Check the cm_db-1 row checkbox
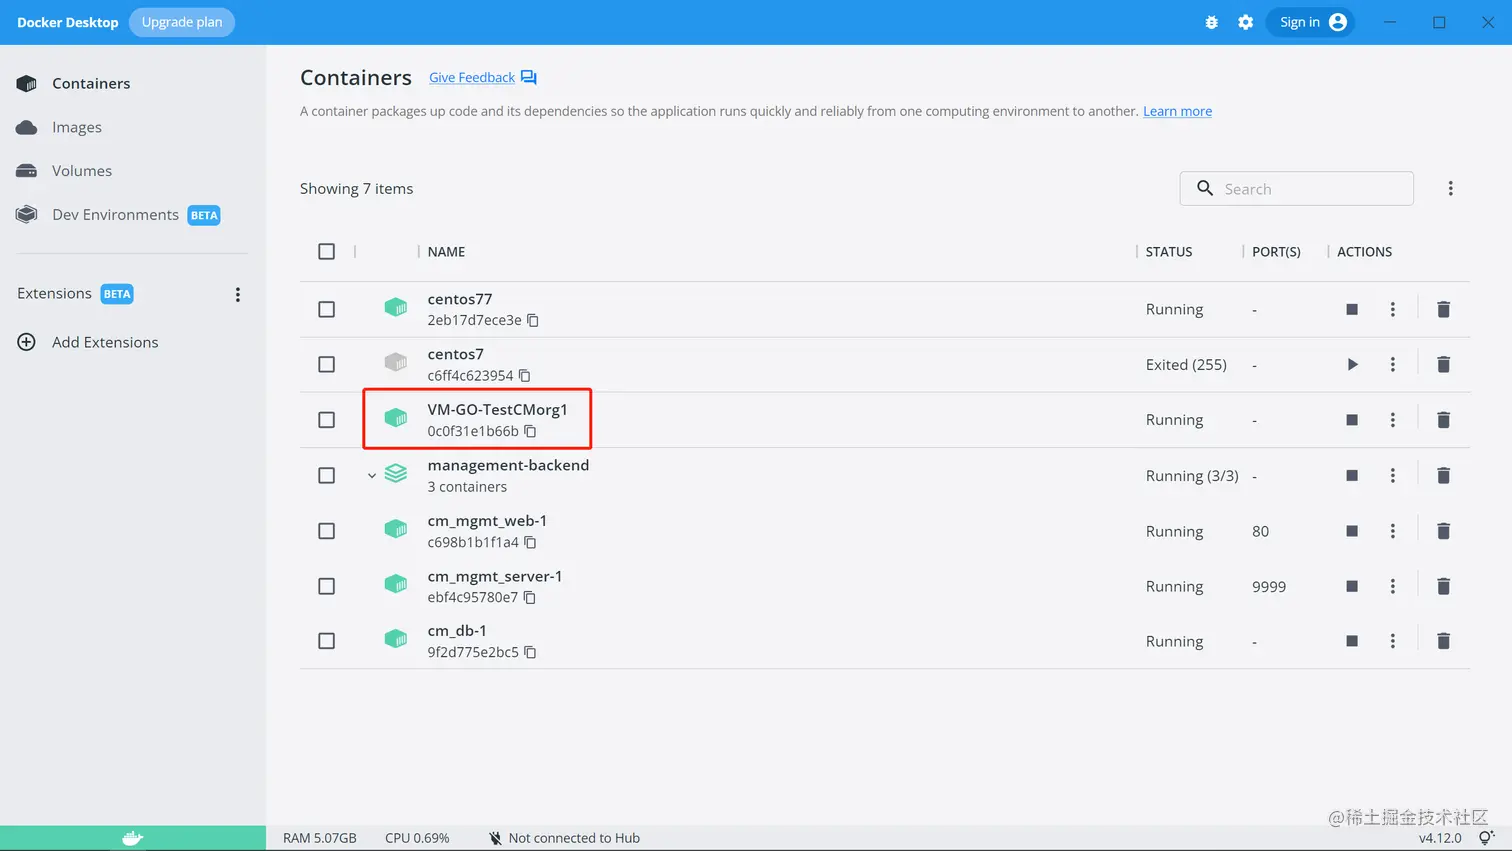 pyautogui.click(x=326, y=641)
